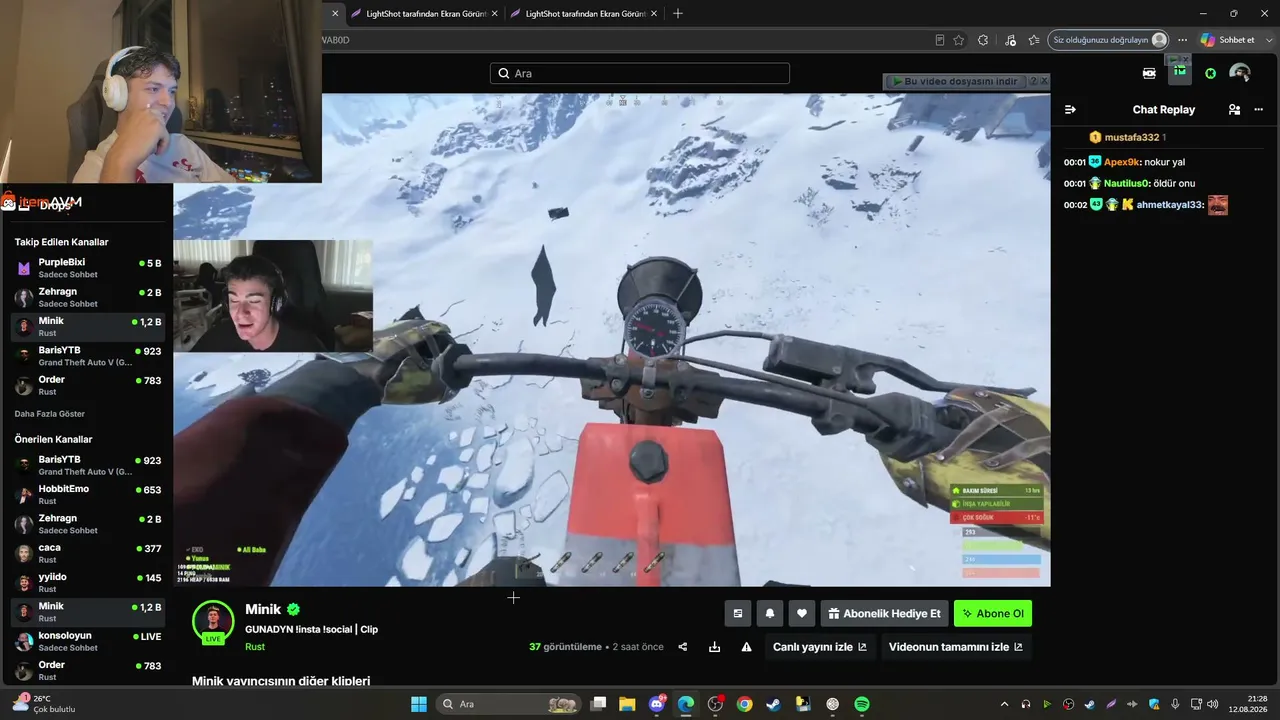Open Minik's live channel avatar

(213, 621)
